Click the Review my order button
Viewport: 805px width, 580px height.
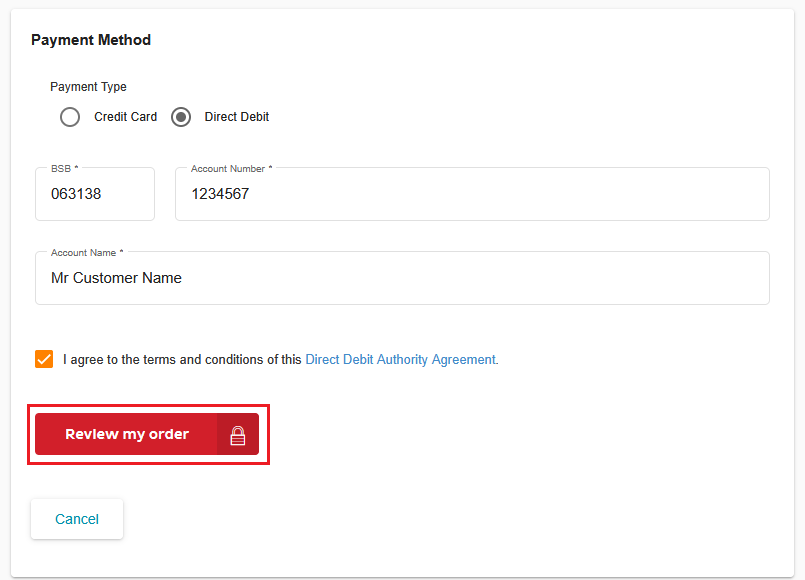click(147, 434)
